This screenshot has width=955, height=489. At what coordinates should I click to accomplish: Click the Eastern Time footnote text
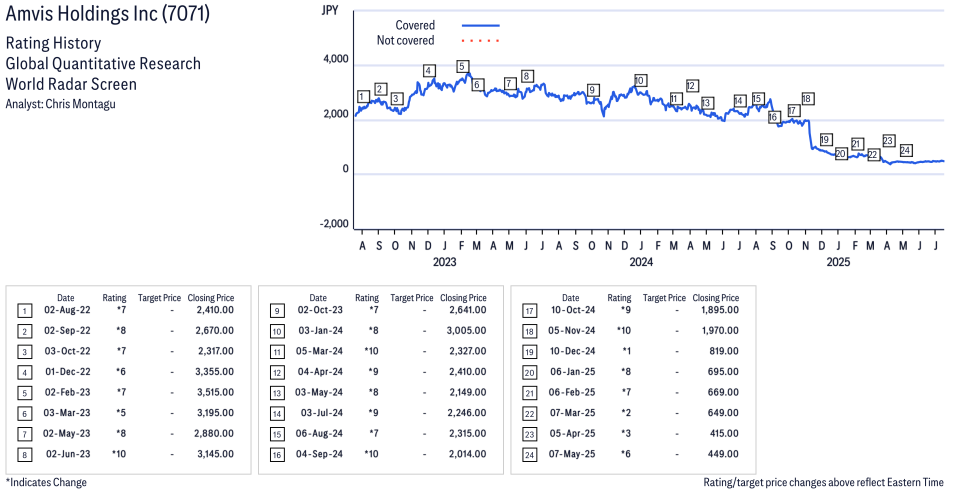pyautogui.click(x=823, y=482)
